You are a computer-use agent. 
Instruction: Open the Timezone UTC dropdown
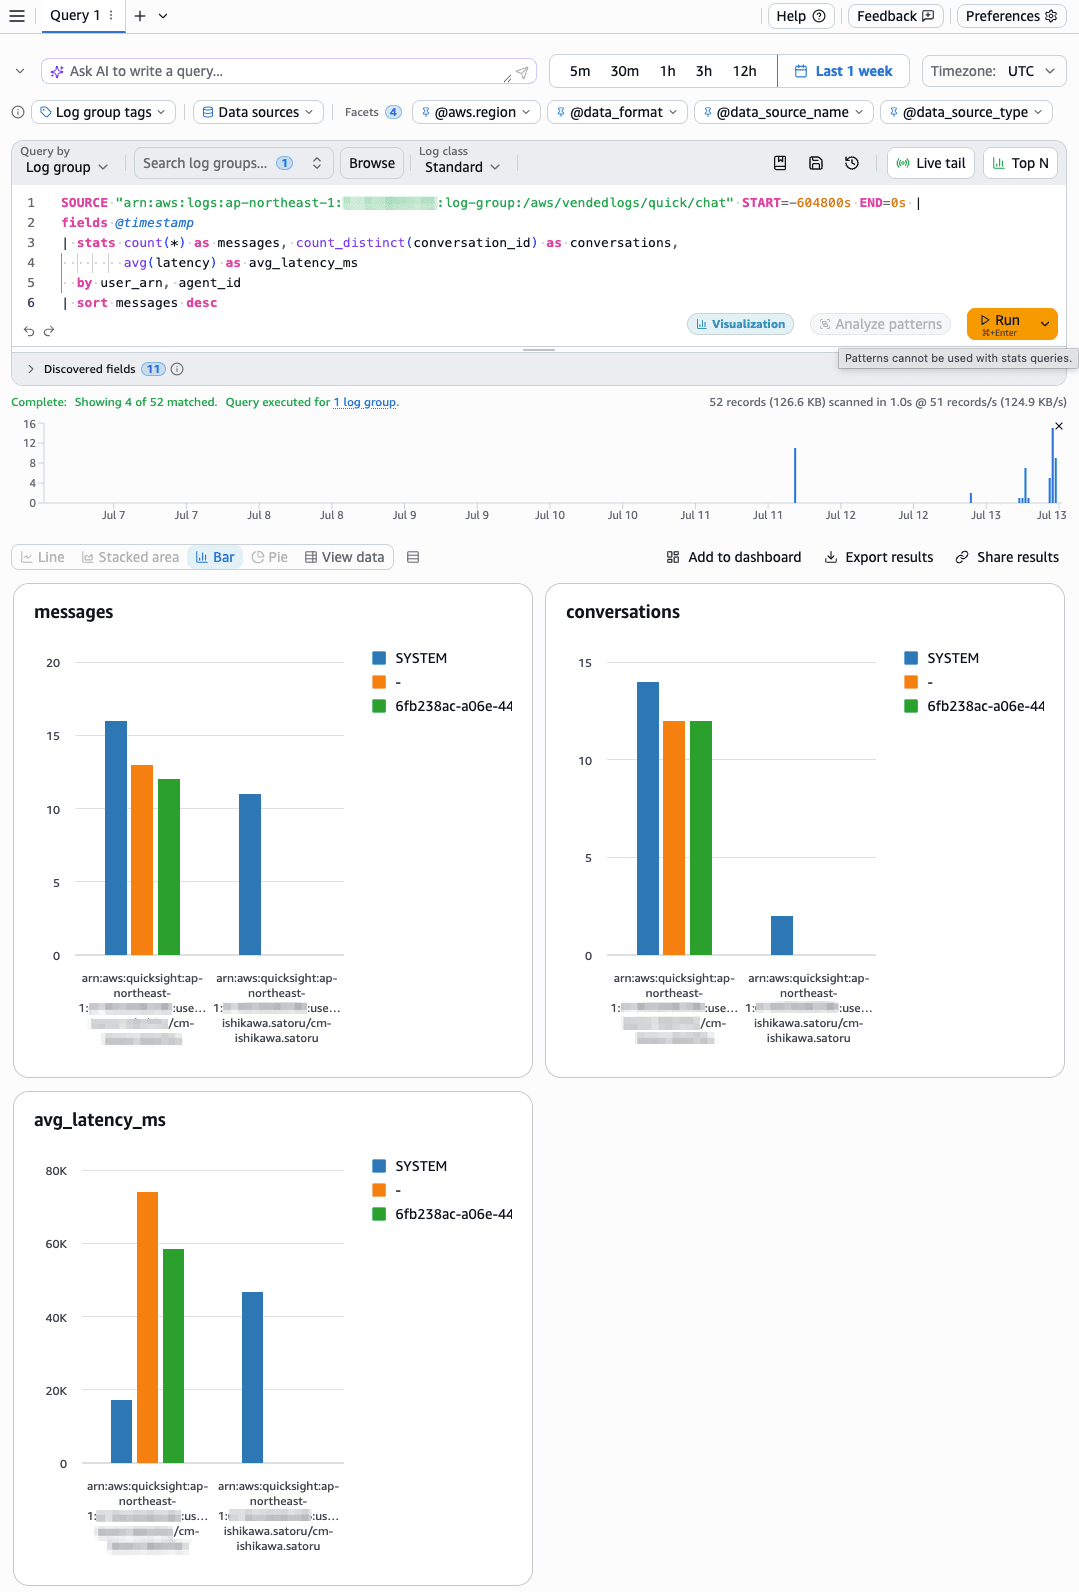pos(994,71)
